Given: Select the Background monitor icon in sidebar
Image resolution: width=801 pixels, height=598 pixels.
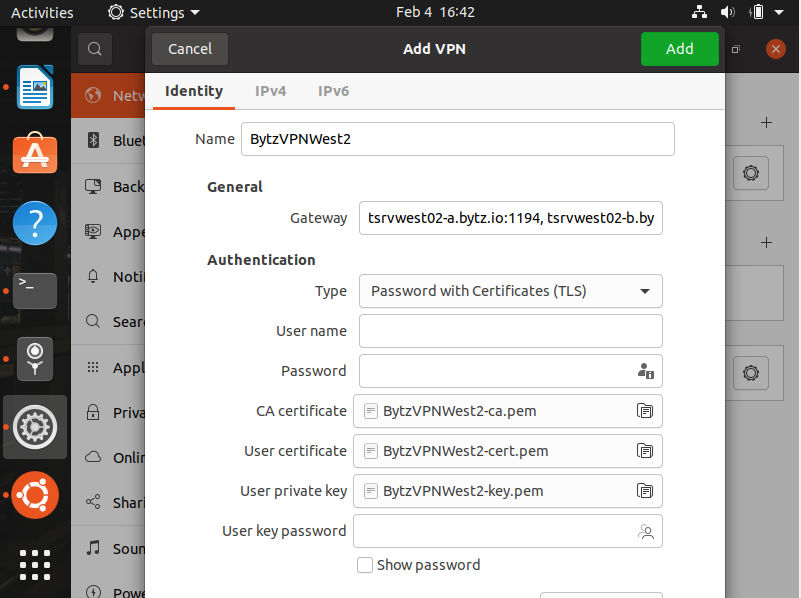Looking at the screenshot, I should pyautogui.click(x=93, y=186).
